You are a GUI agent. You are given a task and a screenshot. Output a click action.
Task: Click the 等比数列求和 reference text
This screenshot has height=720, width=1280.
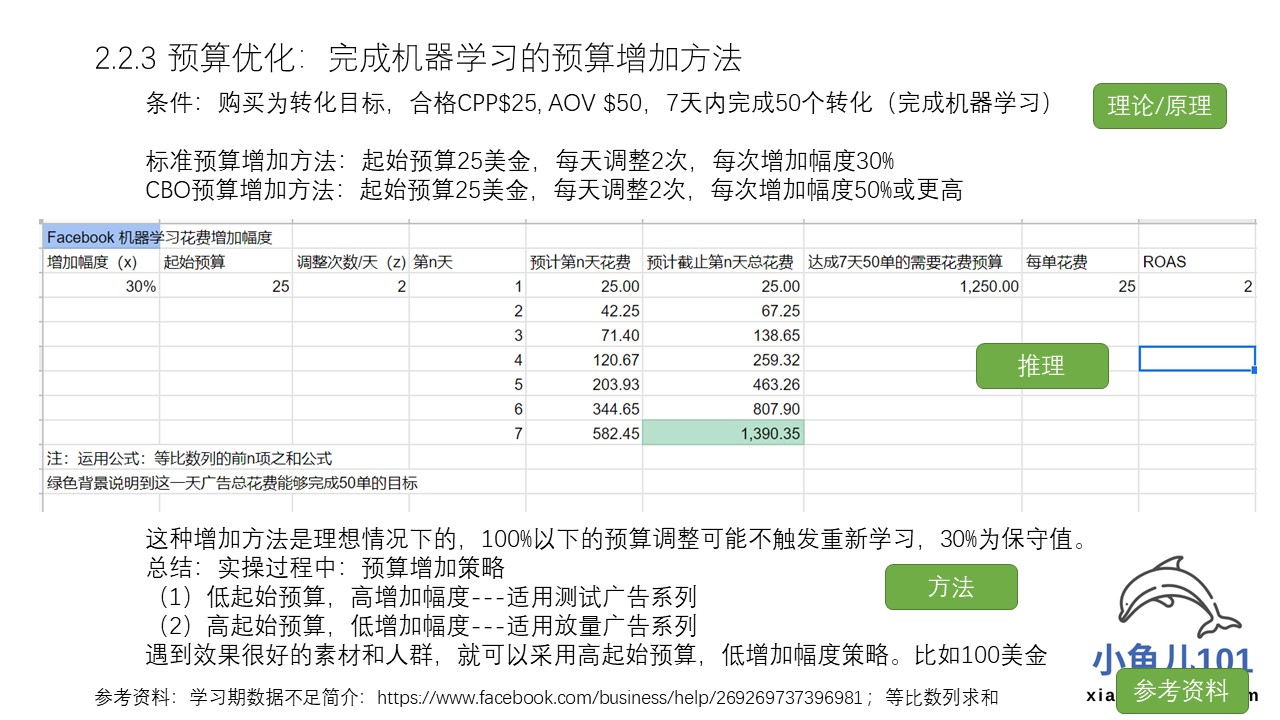(942, 697)
